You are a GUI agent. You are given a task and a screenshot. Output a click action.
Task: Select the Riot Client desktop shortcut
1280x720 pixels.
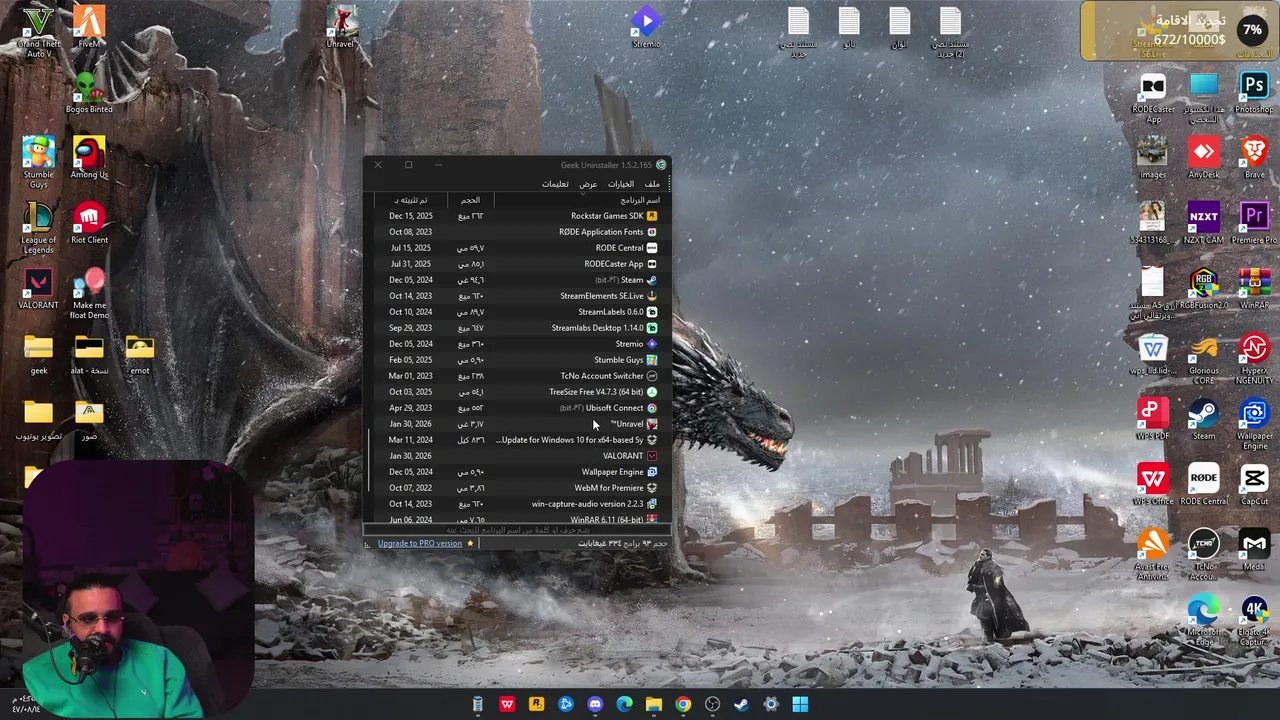[x=89, y=223]
